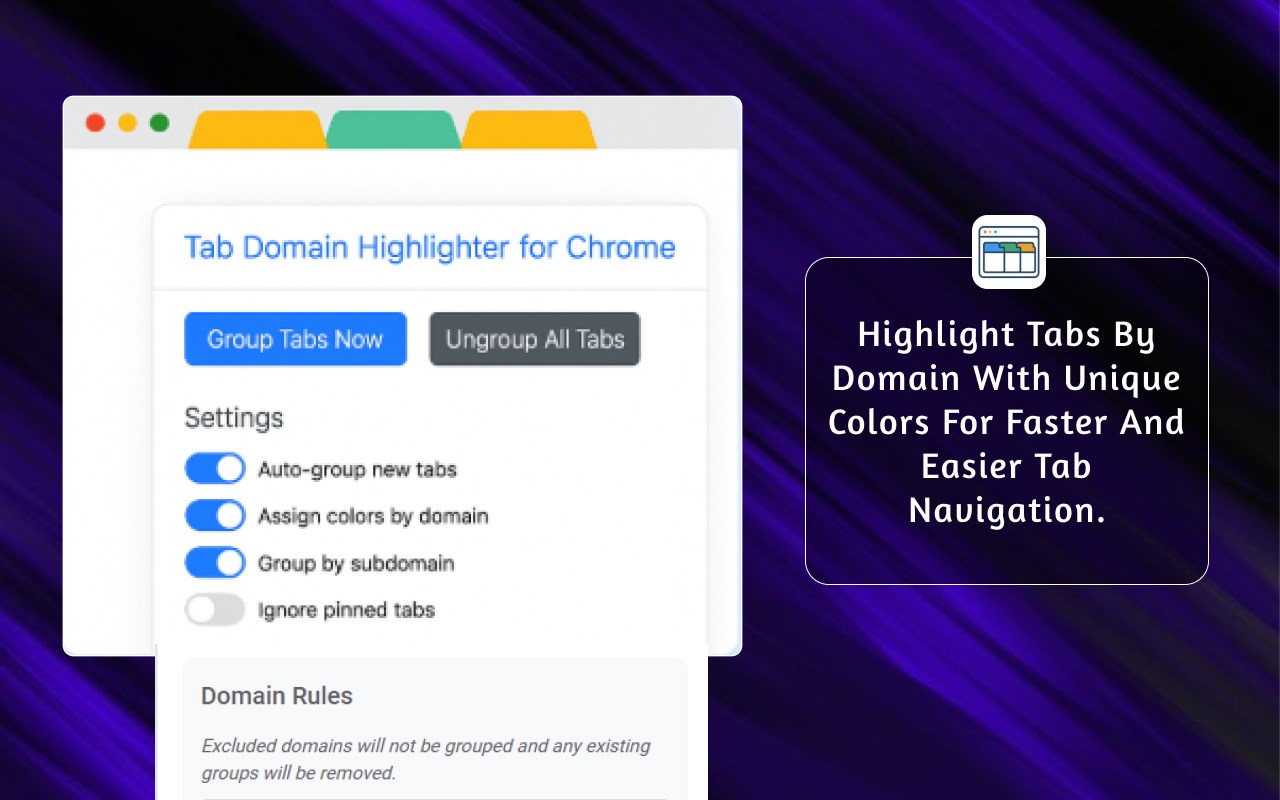The image size is (1280, 800).
Task: Click the "Auto-group new tabs" label text
Action: coord(357,469)
